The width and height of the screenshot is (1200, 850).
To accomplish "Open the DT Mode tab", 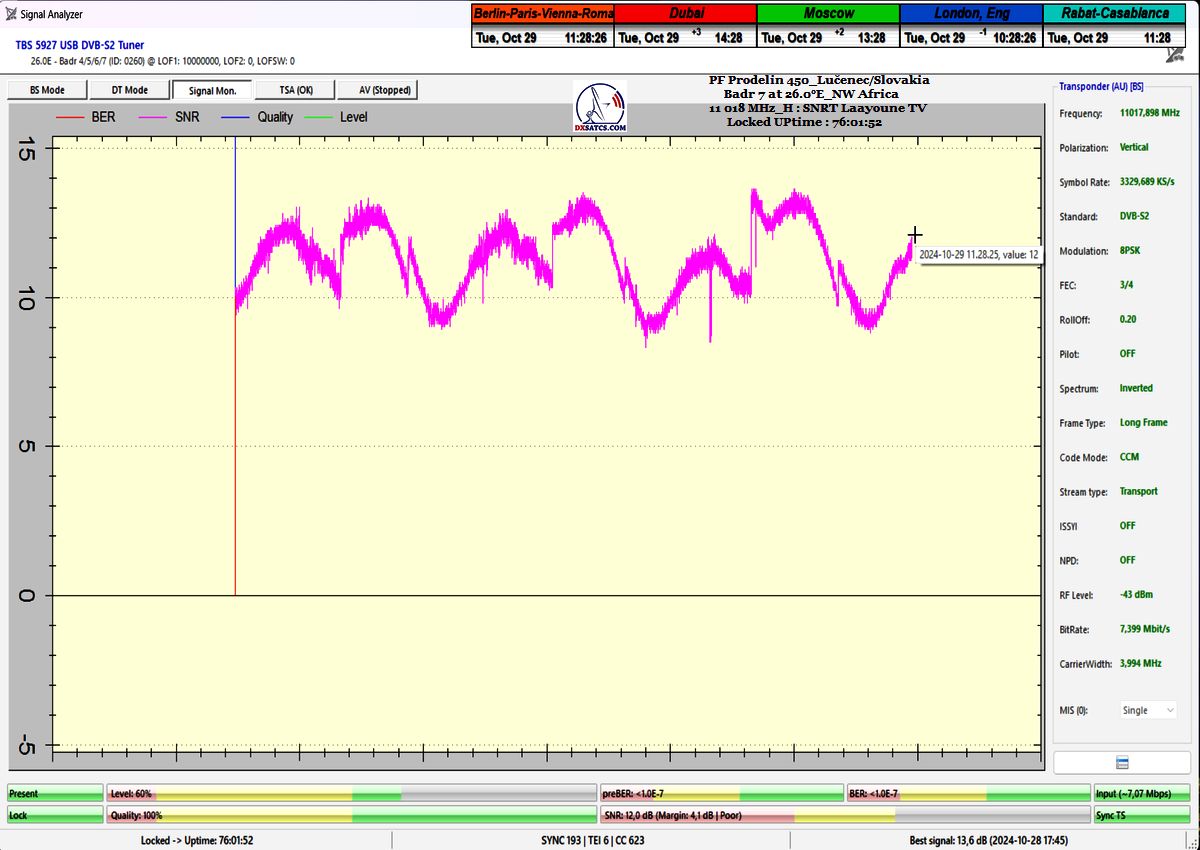I will [x=129, y=90].
